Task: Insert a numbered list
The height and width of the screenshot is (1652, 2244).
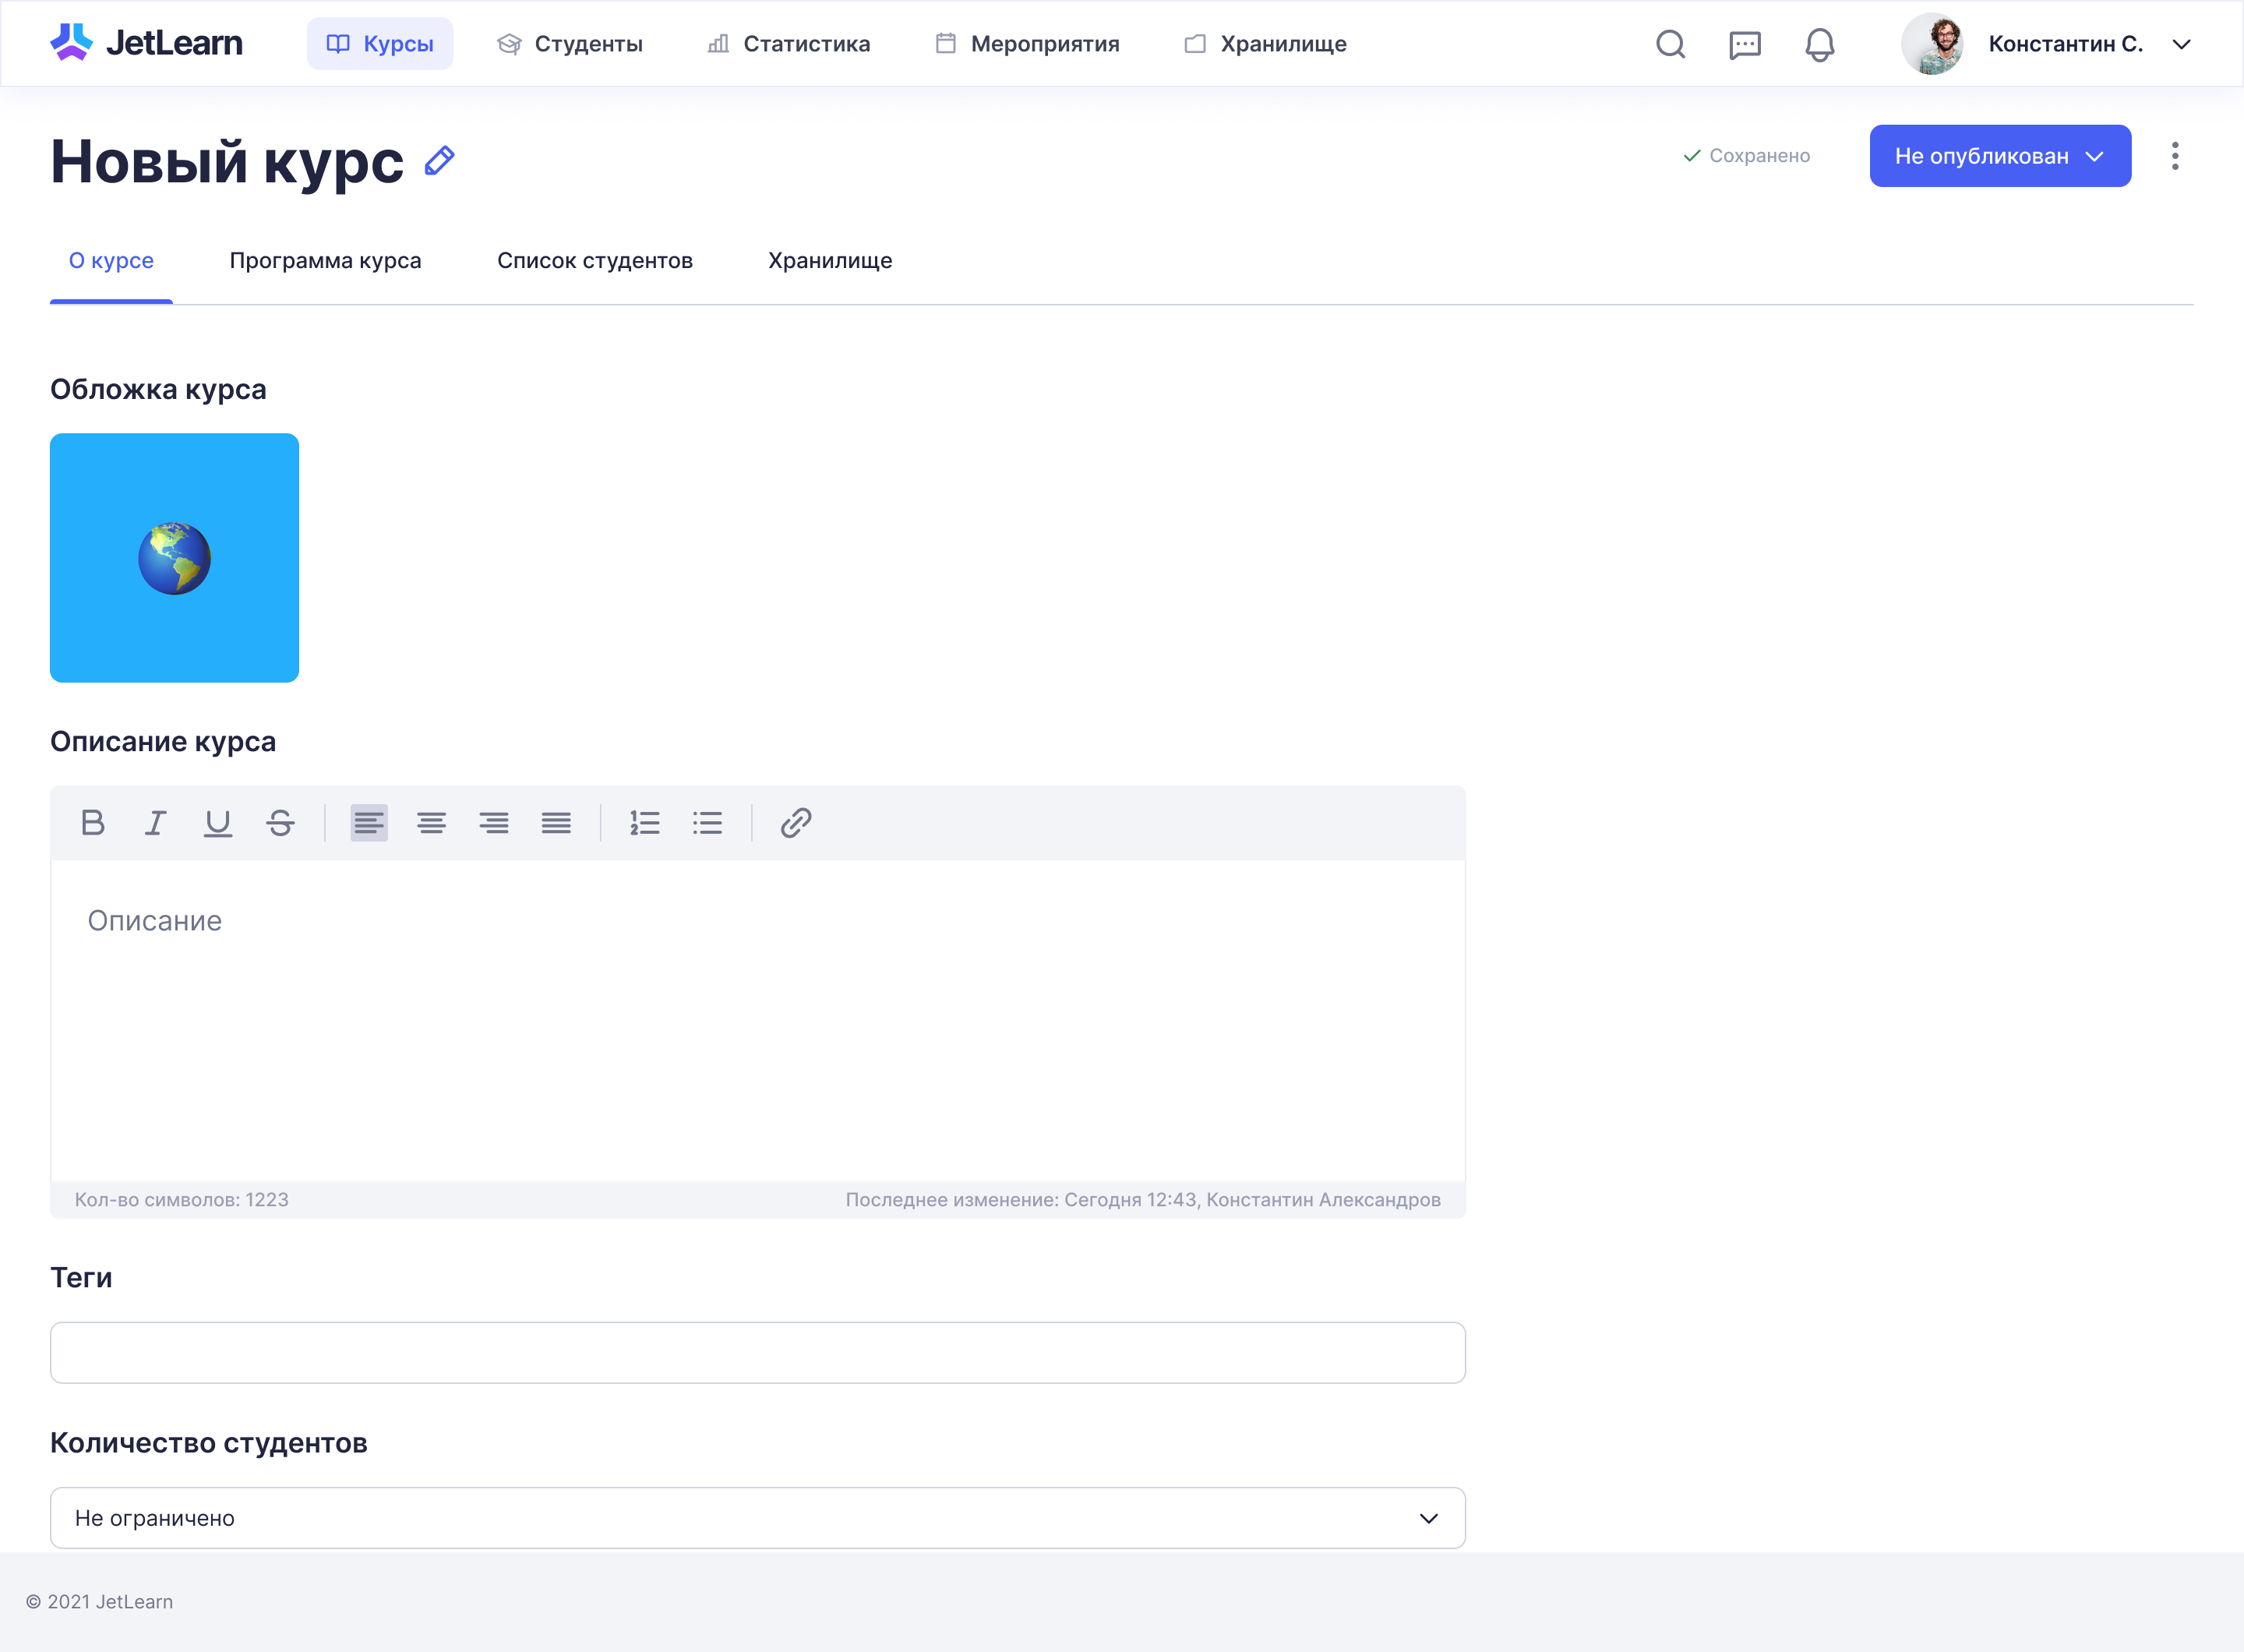Action: (645, 823)
